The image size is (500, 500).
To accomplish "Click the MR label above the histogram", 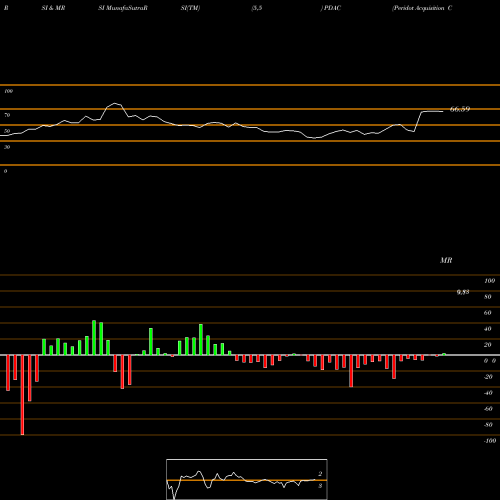I will [446, 260].
